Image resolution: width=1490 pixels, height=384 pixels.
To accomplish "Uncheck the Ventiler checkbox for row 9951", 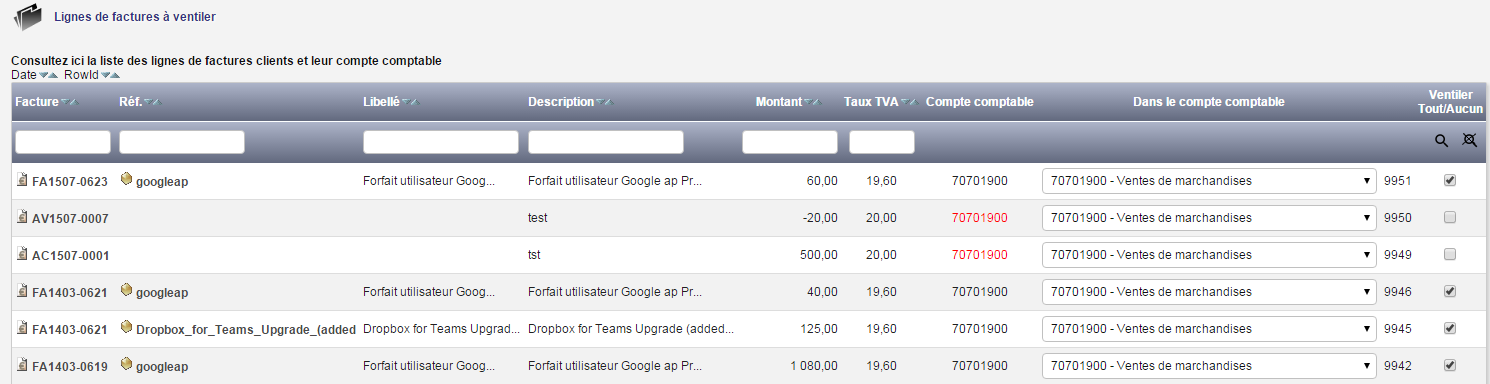I will pyautogui.click(x=1450, y=180).
